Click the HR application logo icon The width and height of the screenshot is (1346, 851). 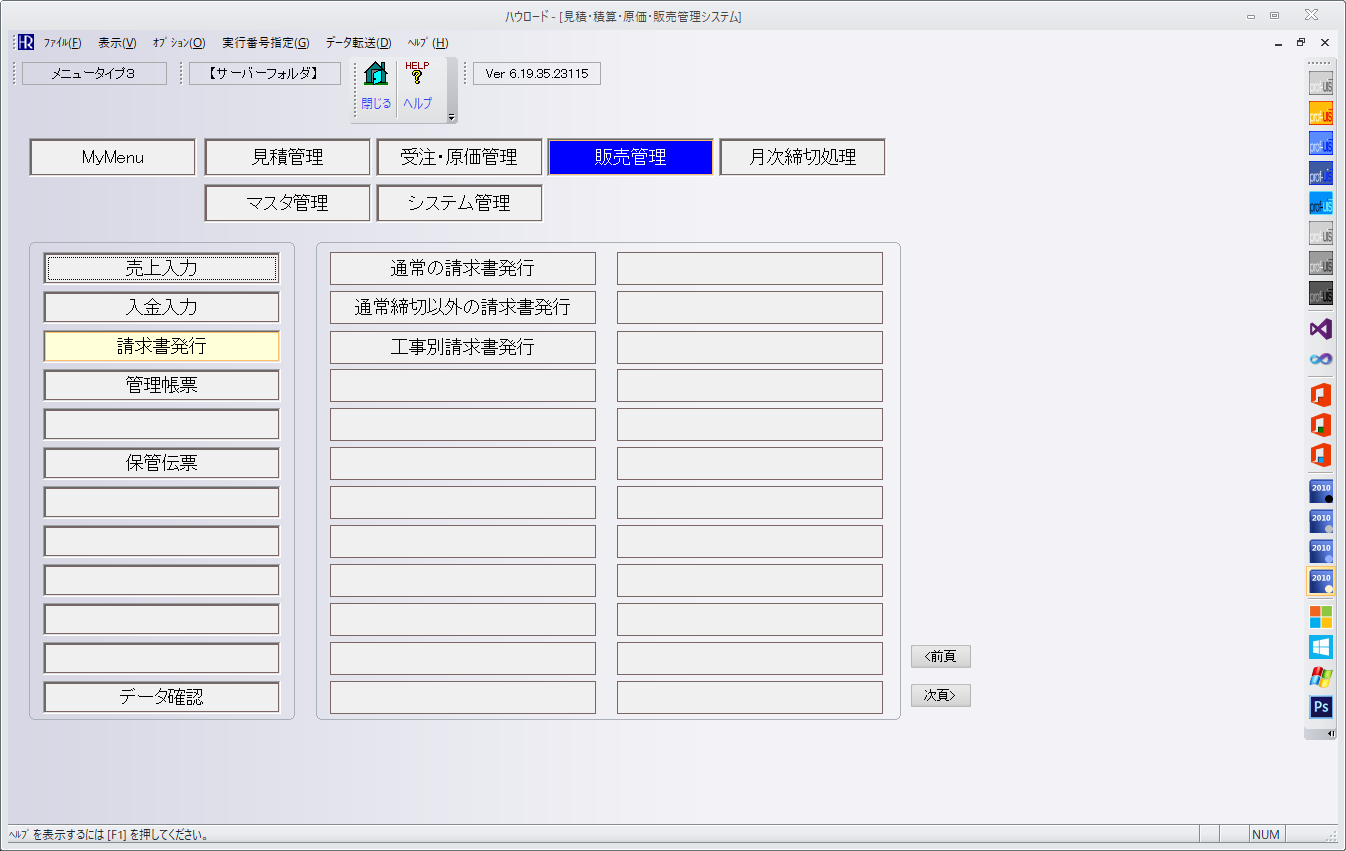point(26,43)
